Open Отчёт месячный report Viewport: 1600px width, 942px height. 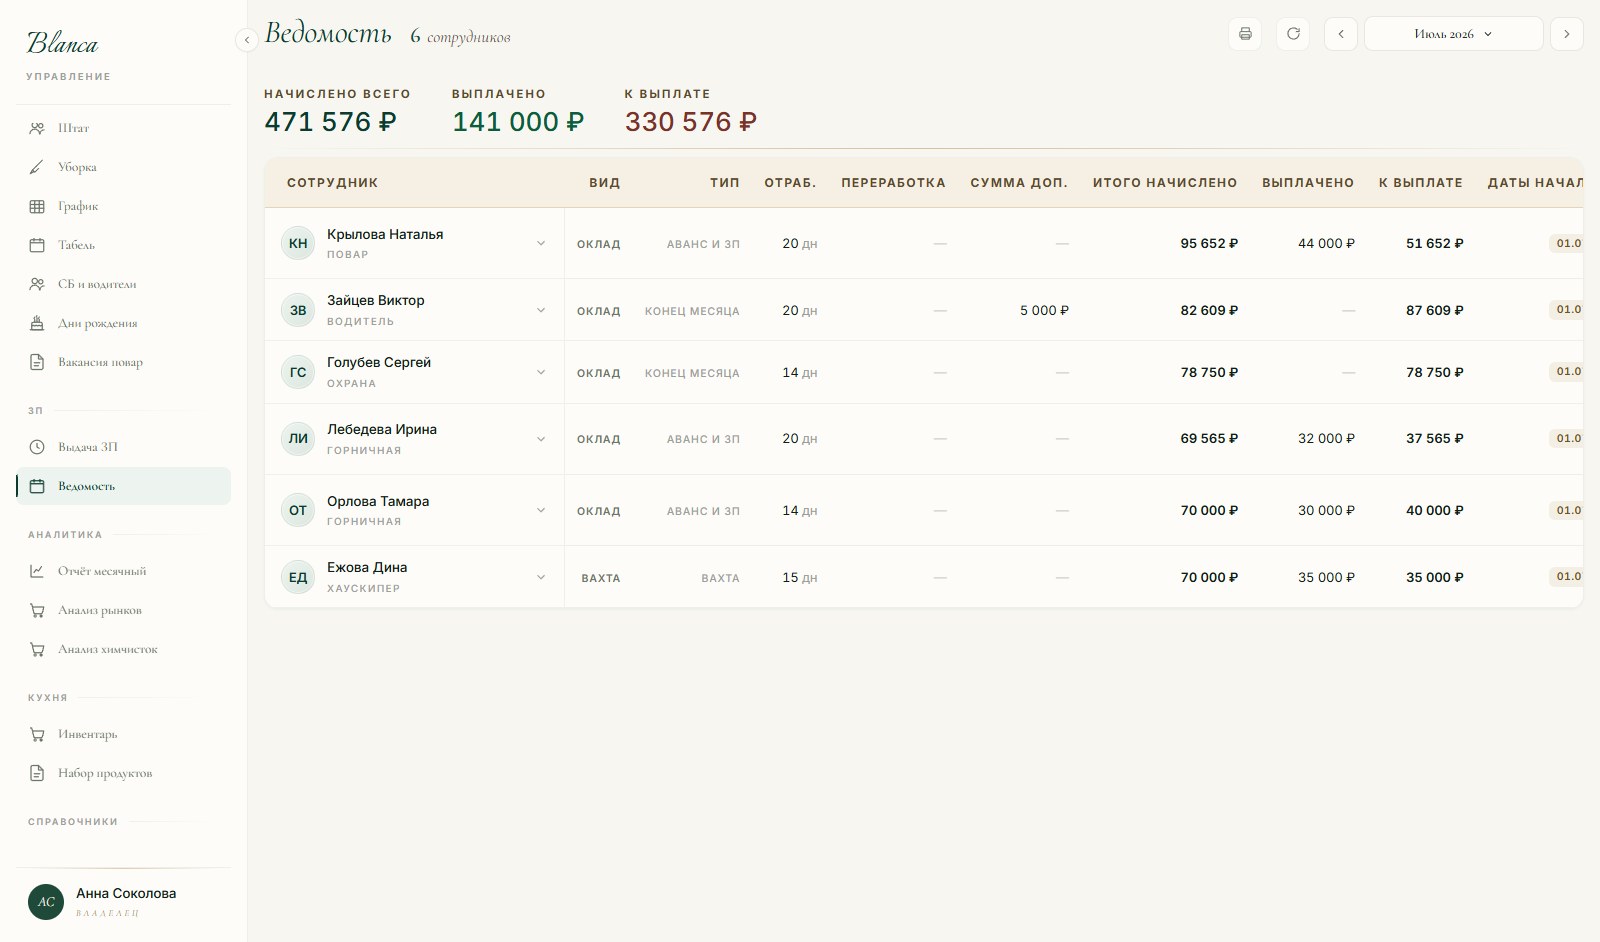[x=123, y=571]
